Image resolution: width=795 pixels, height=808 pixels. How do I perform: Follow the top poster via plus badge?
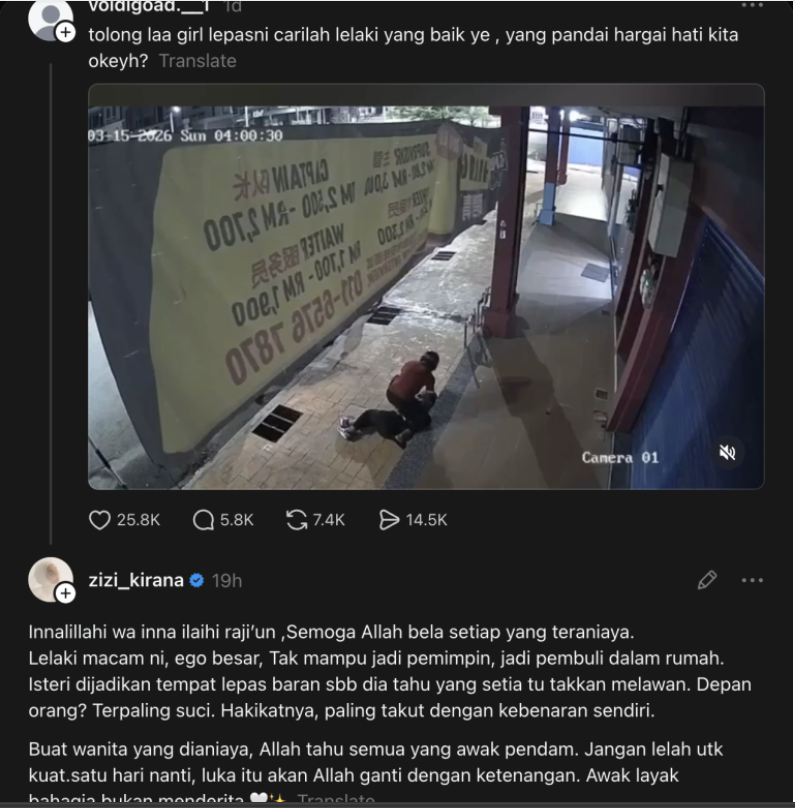click(65, 32)
